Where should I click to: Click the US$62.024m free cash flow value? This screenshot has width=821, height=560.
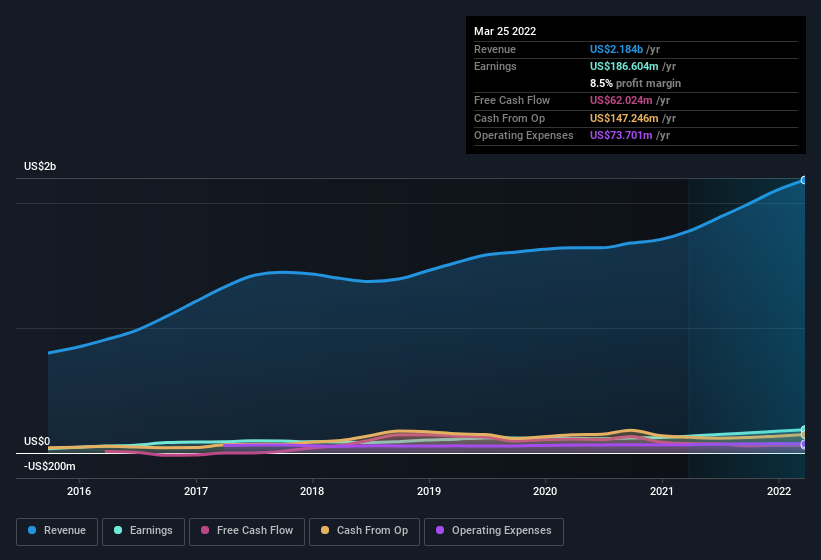click(x=621, y=100)
